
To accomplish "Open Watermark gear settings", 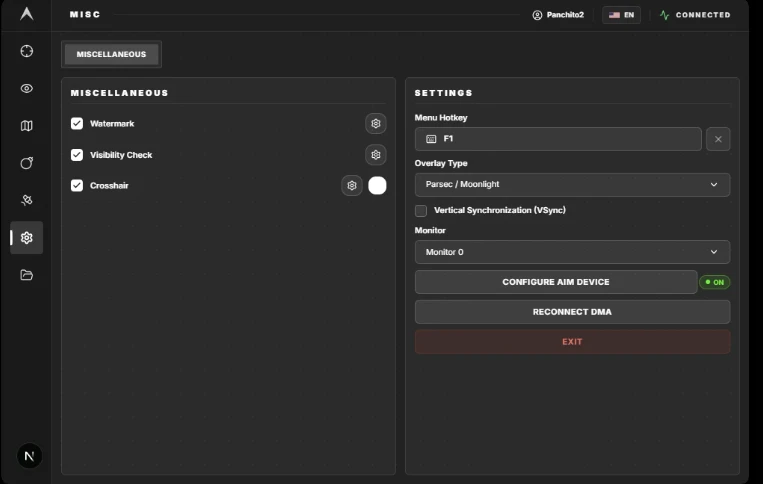I will coord(376,124).
